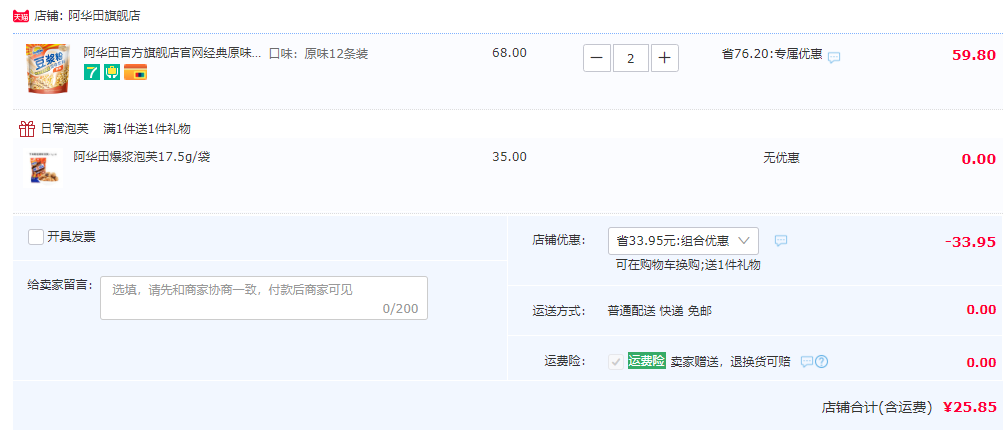Select the unit price 68.00
Viewport: 1004px width, 430px height.
tap(510, 53)
